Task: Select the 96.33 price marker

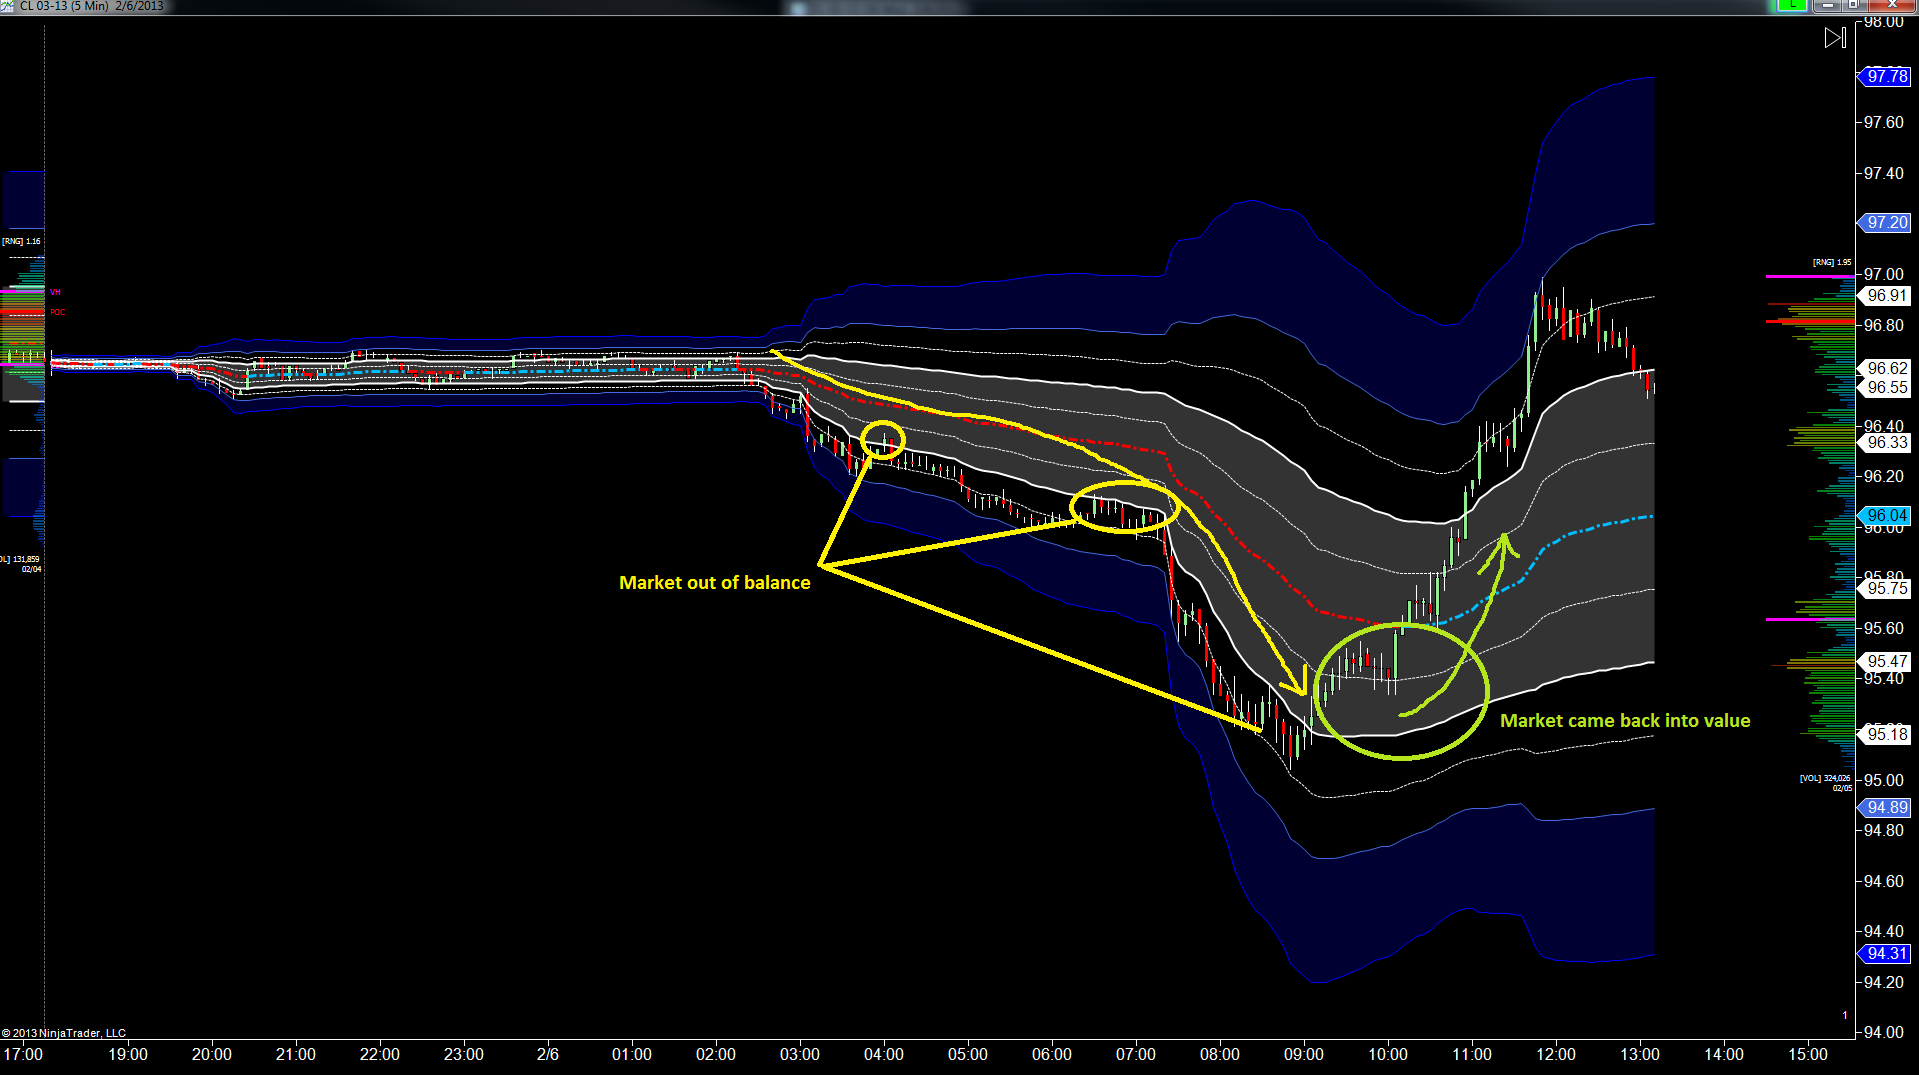Action: click(1885, 442)
